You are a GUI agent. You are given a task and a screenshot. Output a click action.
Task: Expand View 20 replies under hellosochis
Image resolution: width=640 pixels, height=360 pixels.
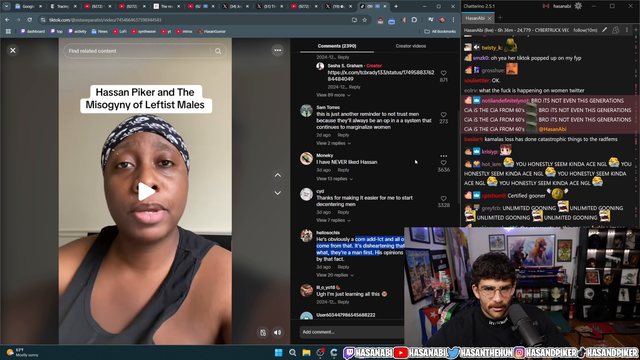click(335, 275)
